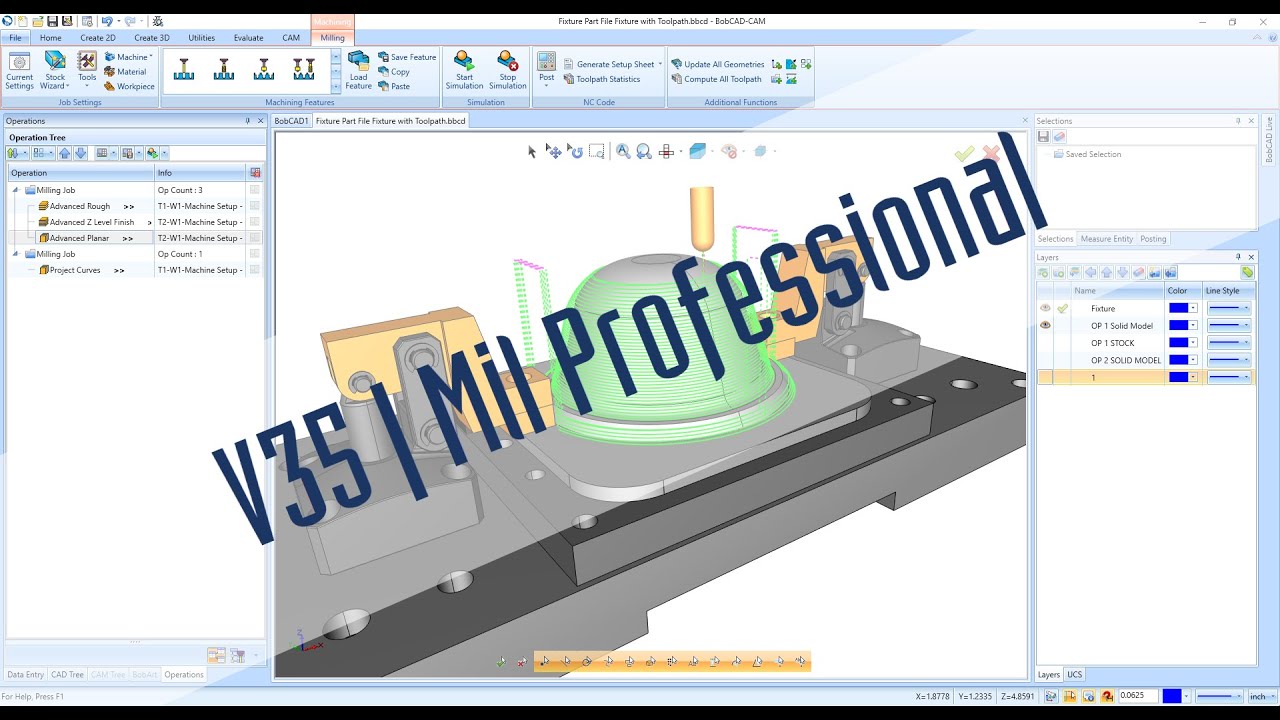Select the OP 2 SOLID MODEL layer name

pyautogui.click(x=1126, y=360)
